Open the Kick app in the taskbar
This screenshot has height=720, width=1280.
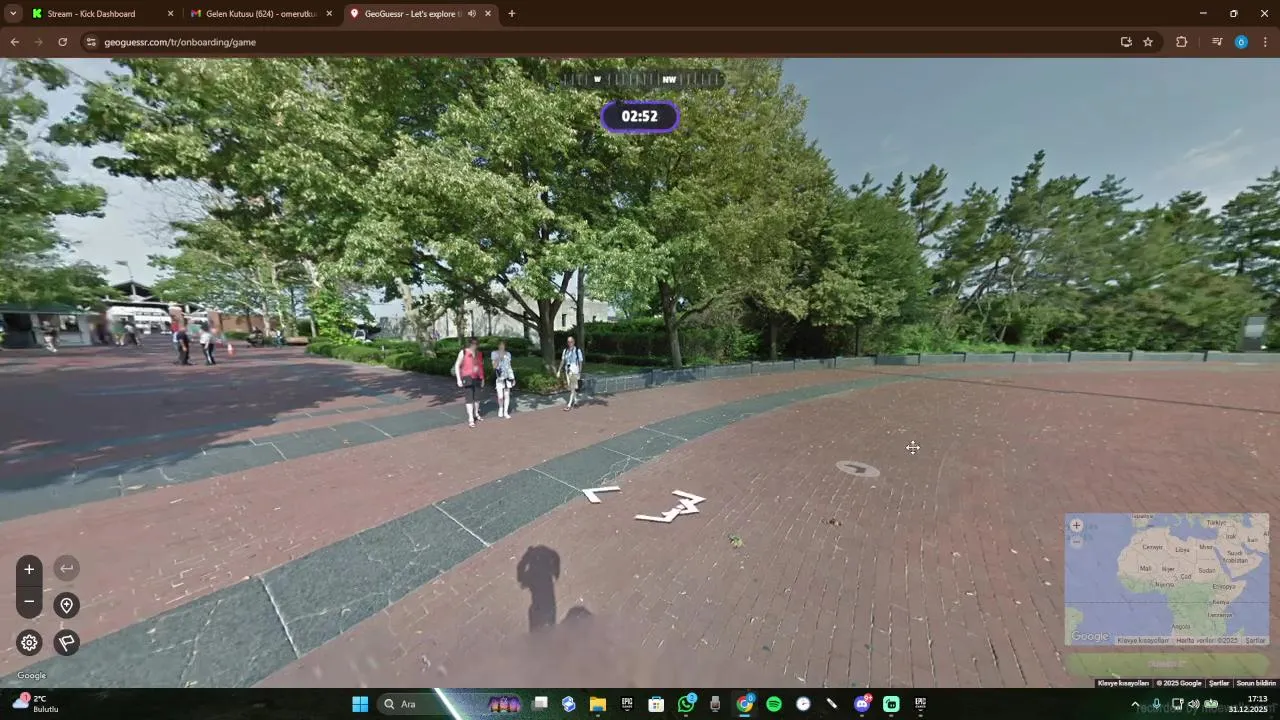pyautogui.click(x=891, y=704)
